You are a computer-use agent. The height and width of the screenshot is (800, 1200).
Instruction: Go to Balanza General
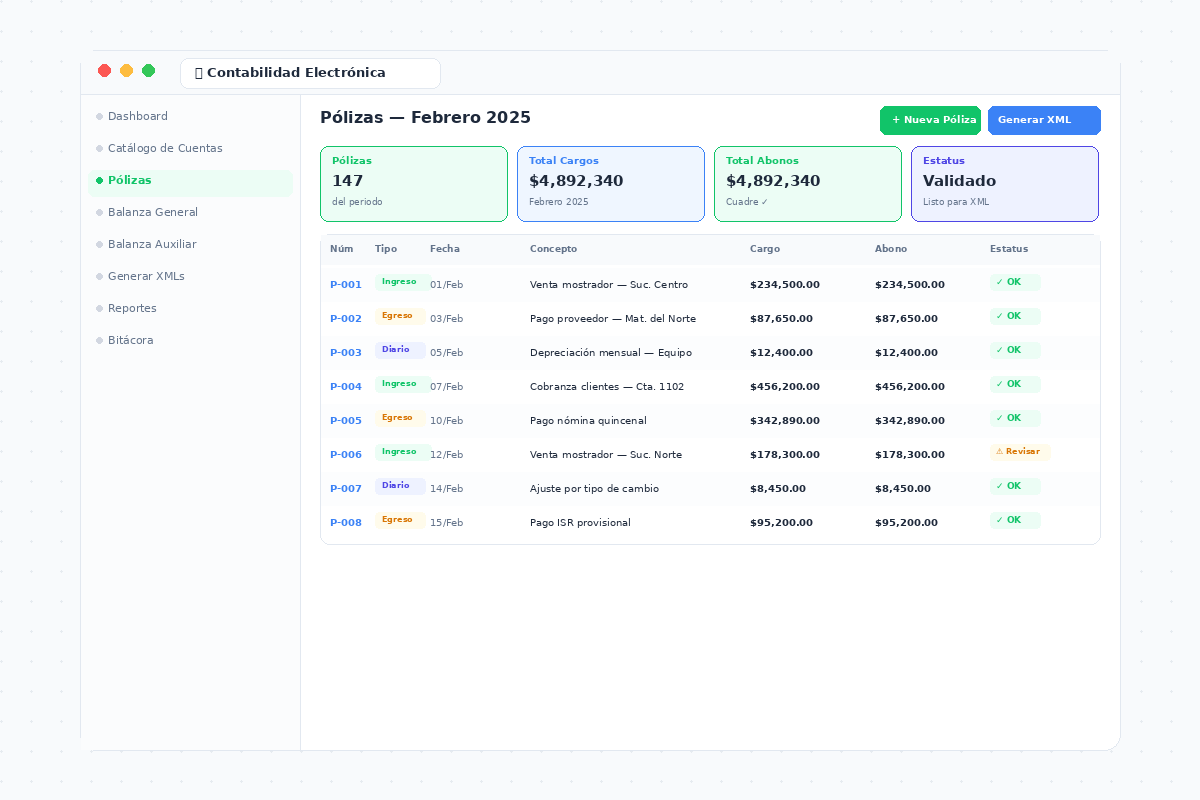coord(190,212)
